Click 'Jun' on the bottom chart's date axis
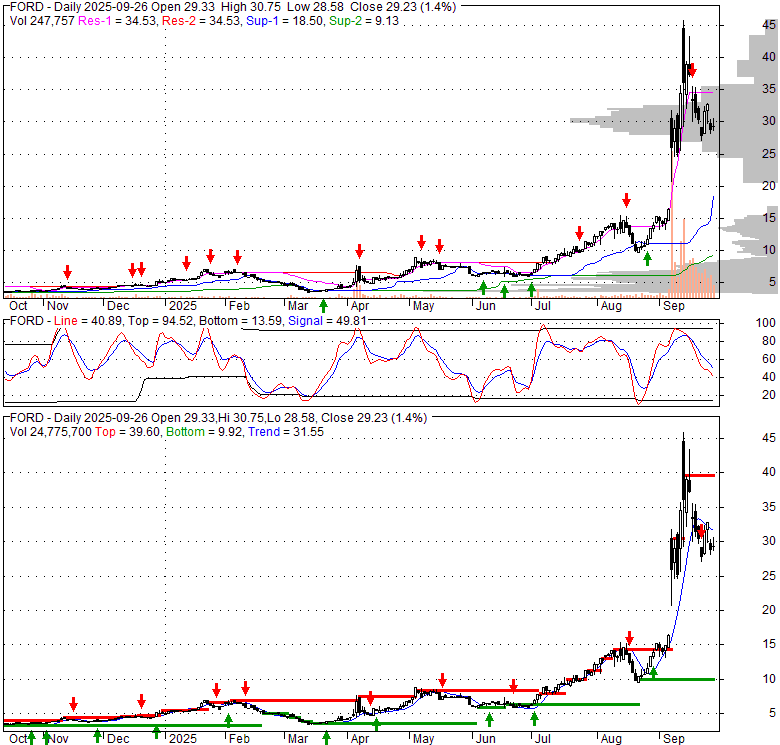The height and width of the screenshot is (745, 780). click(486, 739)
